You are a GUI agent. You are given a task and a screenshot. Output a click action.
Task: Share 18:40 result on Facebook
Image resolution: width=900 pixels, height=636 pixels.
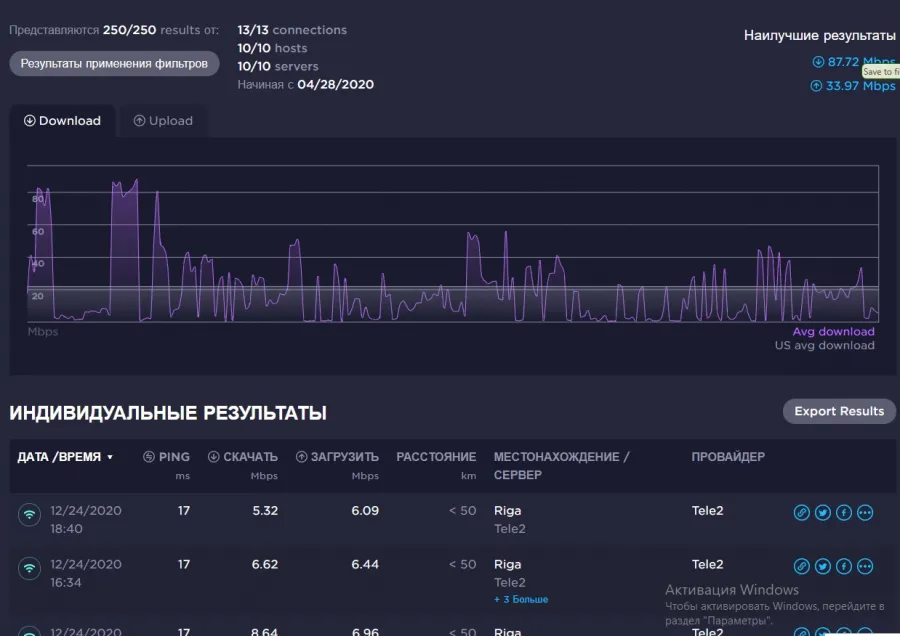pos(844,512)
